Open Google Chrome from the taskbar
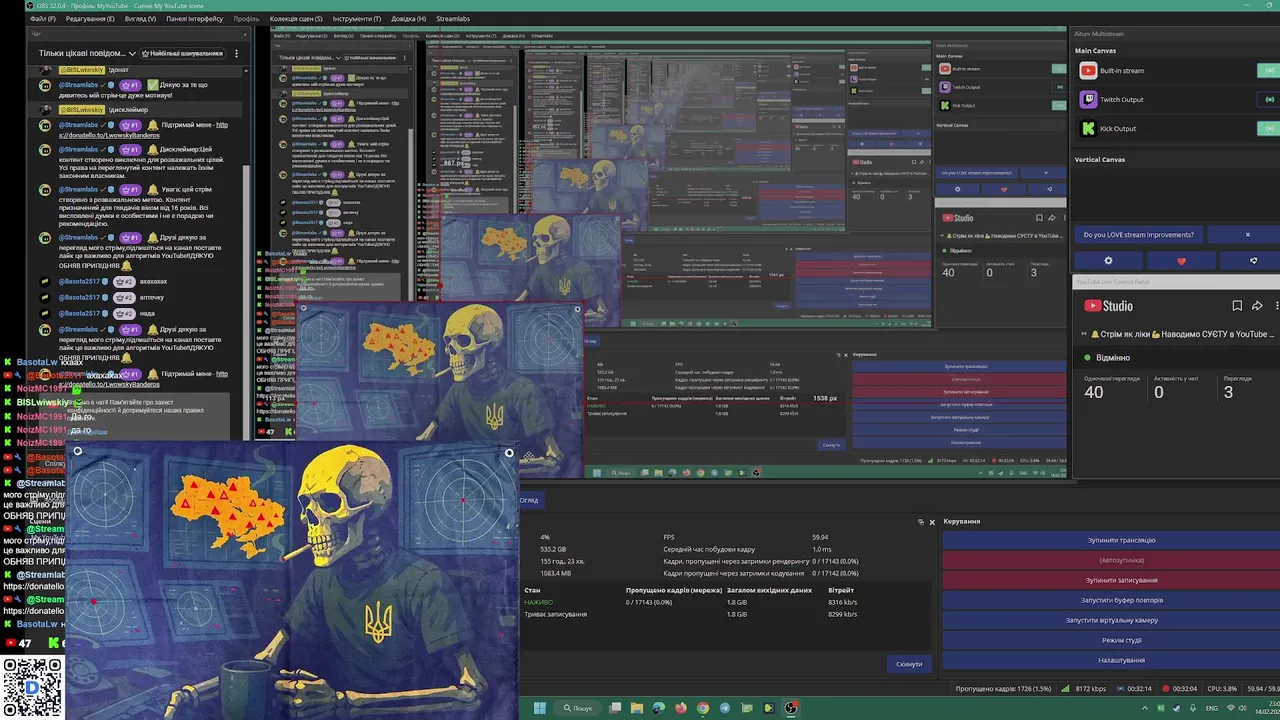This screenshot has height=720, width=1280. point(703,708)
